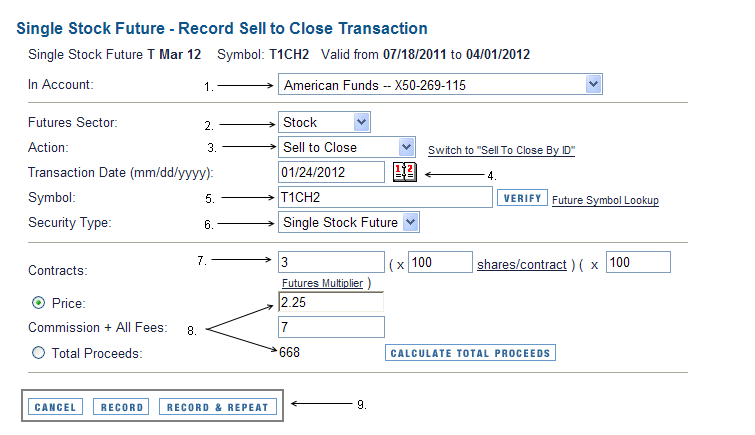Click the Contracts quantity field
This screenshot has width=755, height=435.
pos(331,262)
